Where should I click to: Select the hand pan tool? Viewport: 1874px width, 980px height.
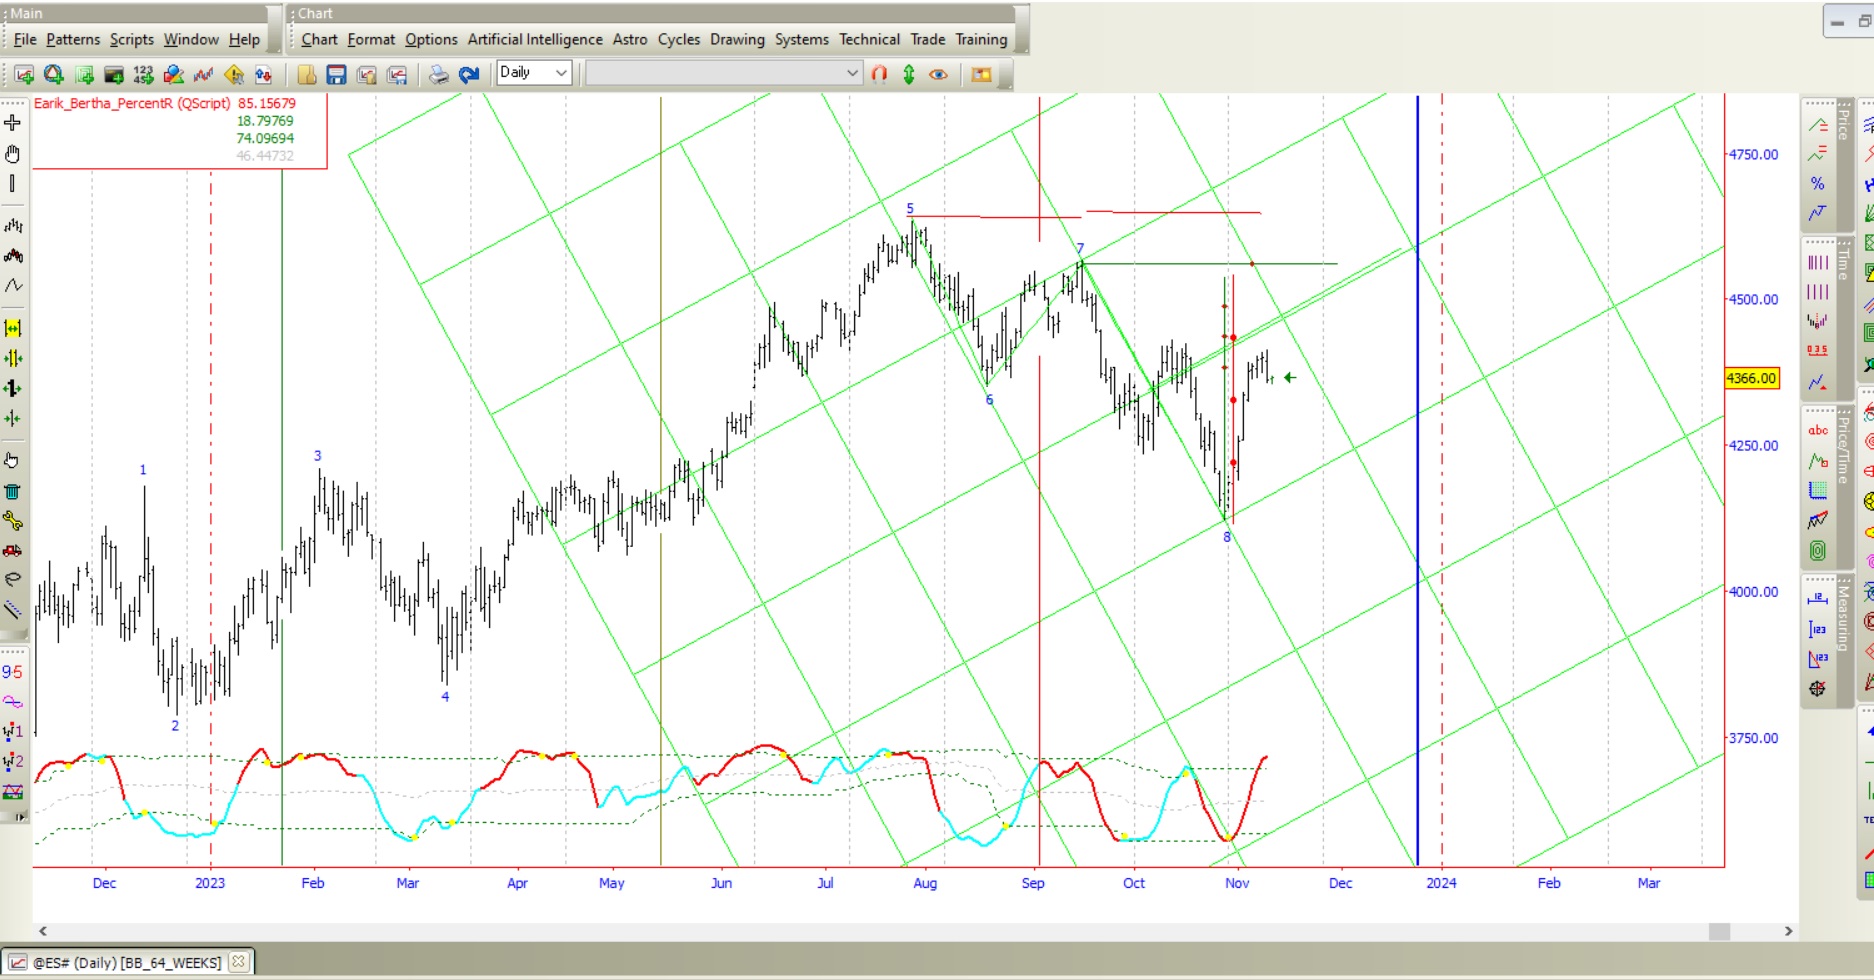click(13, 153)
